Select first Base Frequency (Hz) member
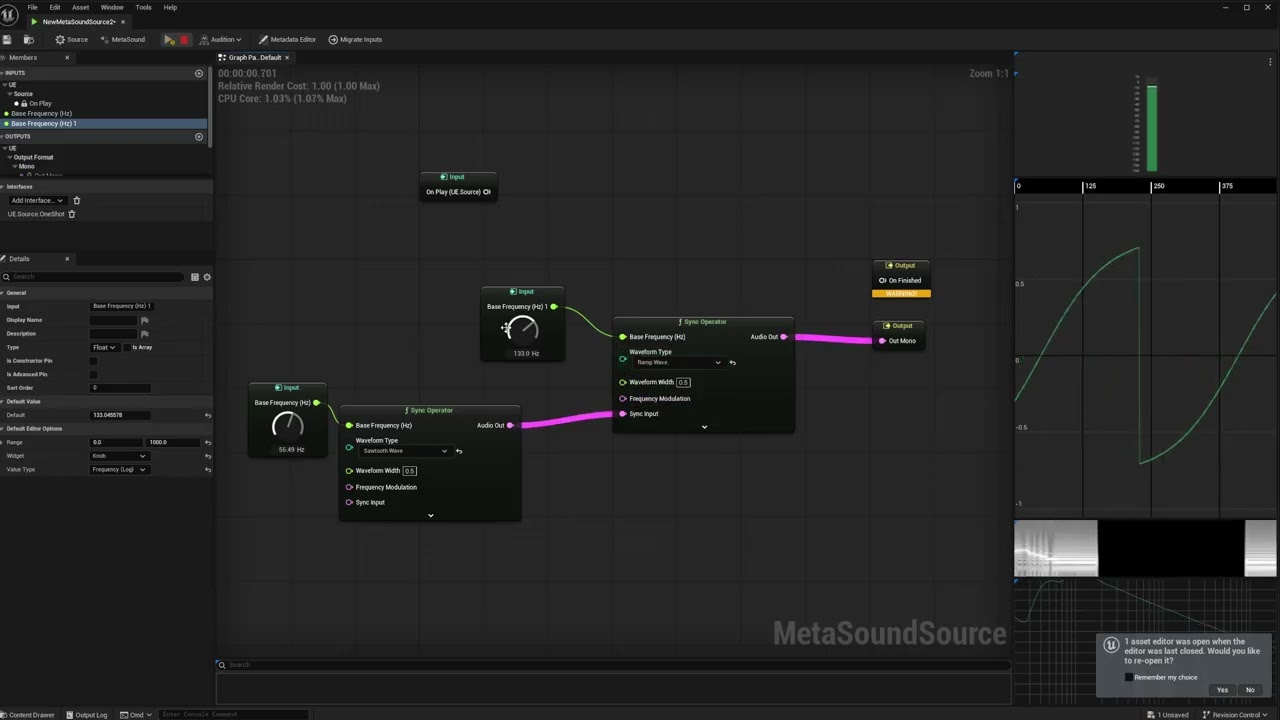The height and width of the screenshot is (720, 1280). [41, 113]
